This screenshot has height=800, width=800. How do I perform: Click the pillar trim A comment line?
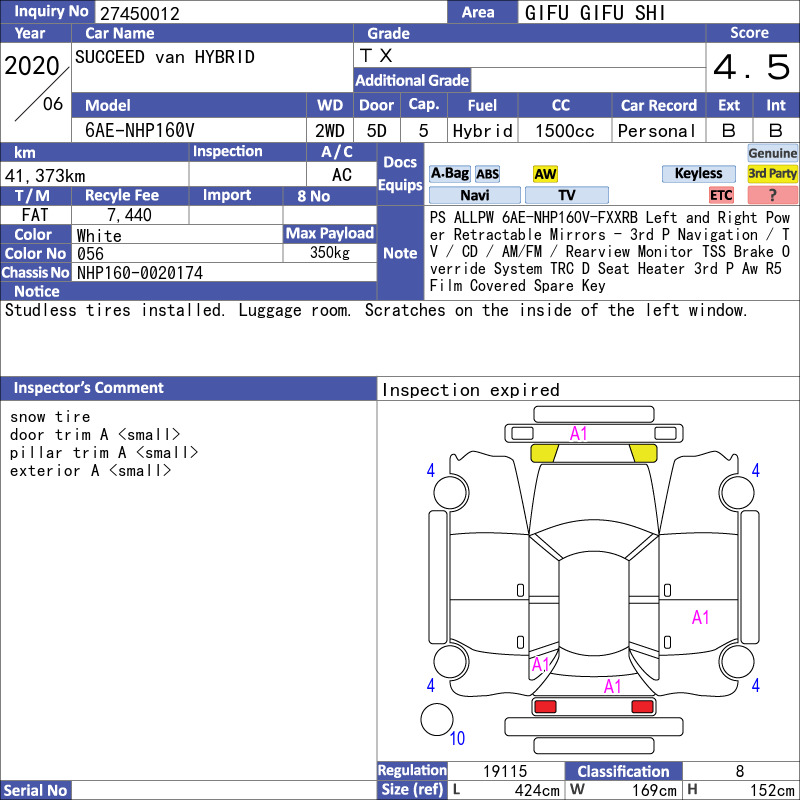coord(104,453)
